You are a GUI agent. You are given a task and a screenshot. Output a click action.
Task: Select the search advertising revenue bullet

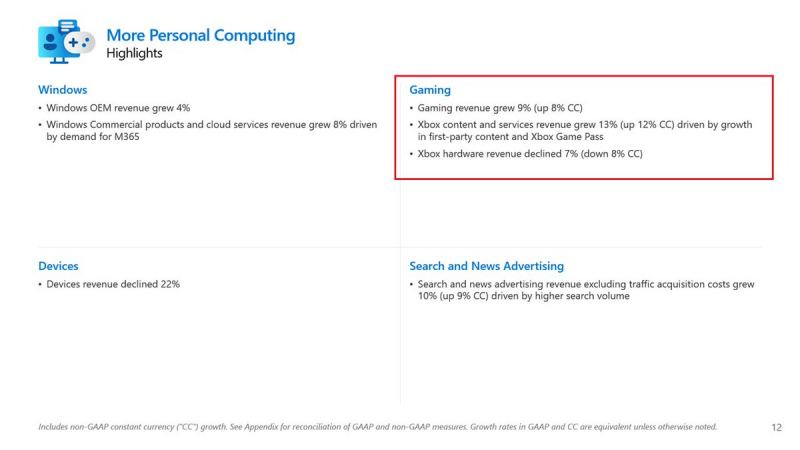pyautogui.click(x=584, y=290)
